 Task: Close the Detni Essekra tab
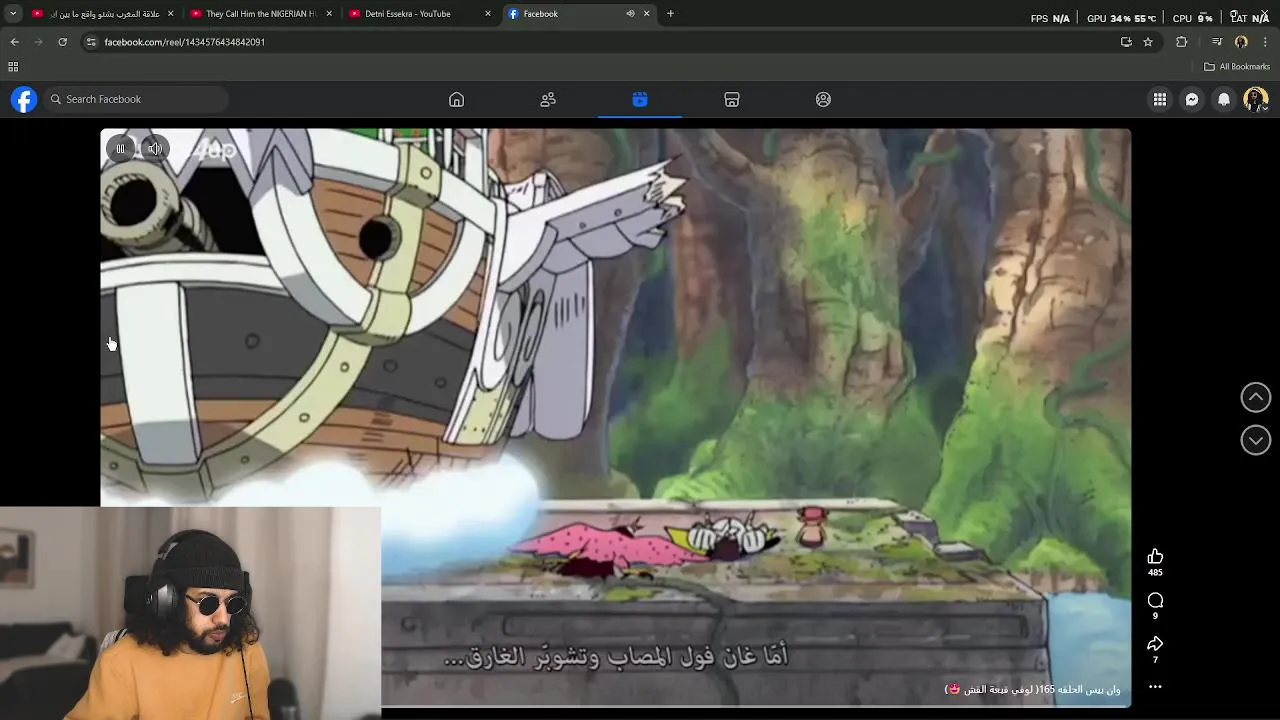coord(488,14)
